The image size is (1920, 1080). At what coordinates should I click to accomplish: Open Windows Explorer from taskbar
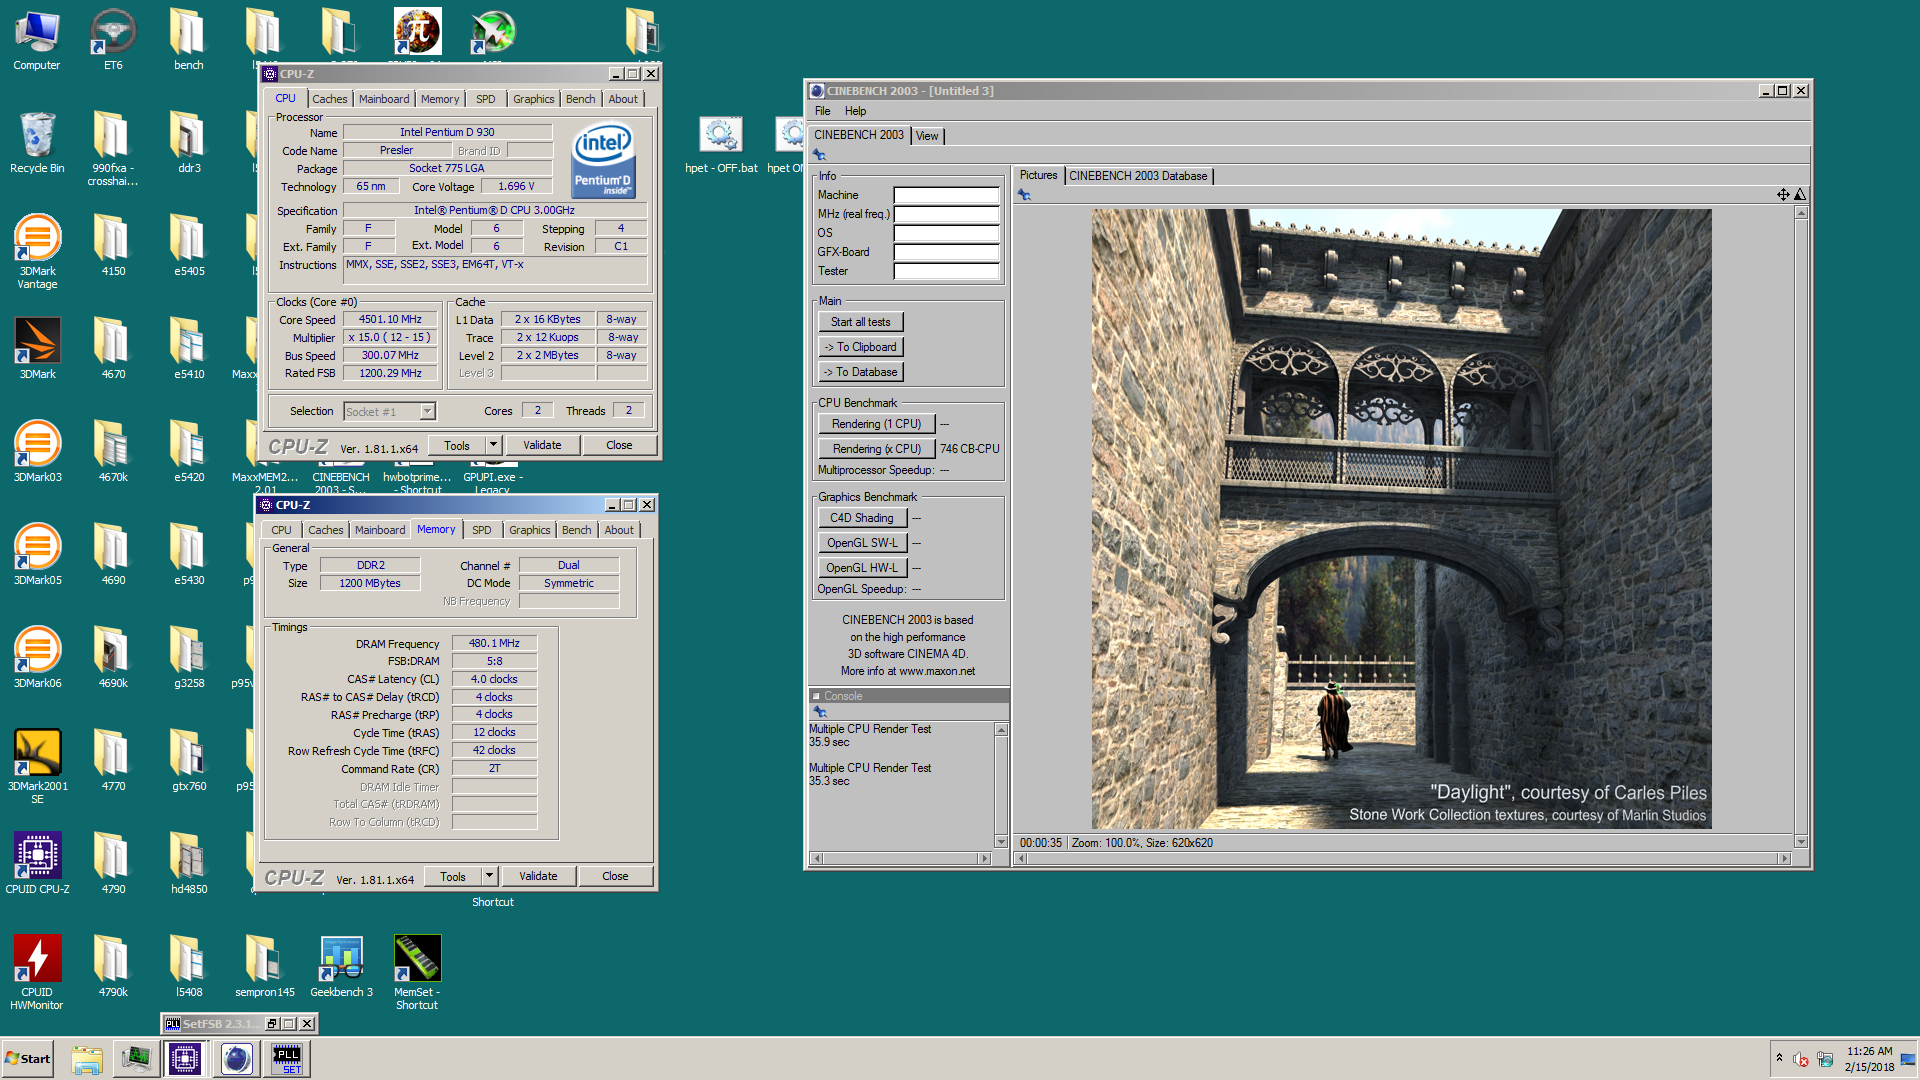(87, 1058)
